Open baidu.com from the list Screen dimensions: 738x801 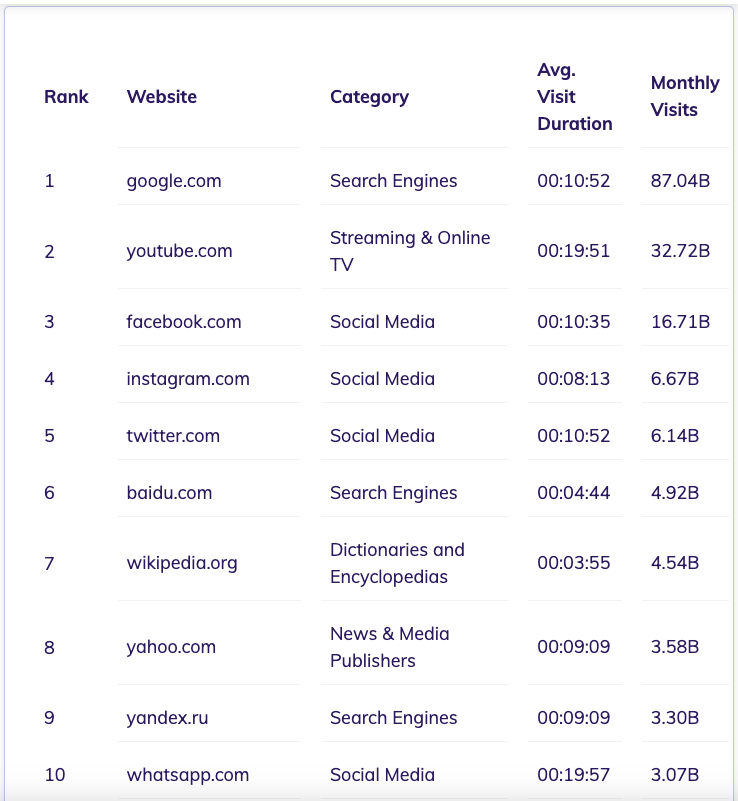point(169,493)
